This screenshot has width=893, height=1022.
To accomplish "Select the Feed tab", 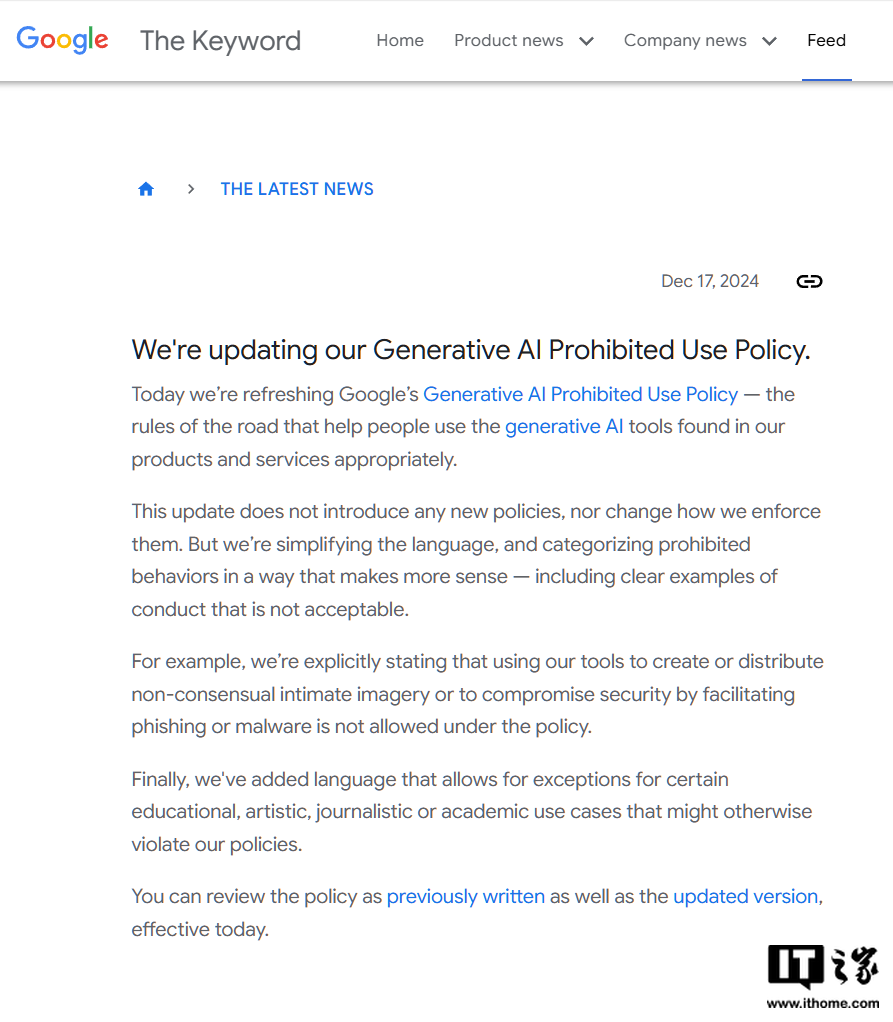I will click(826, 41).
